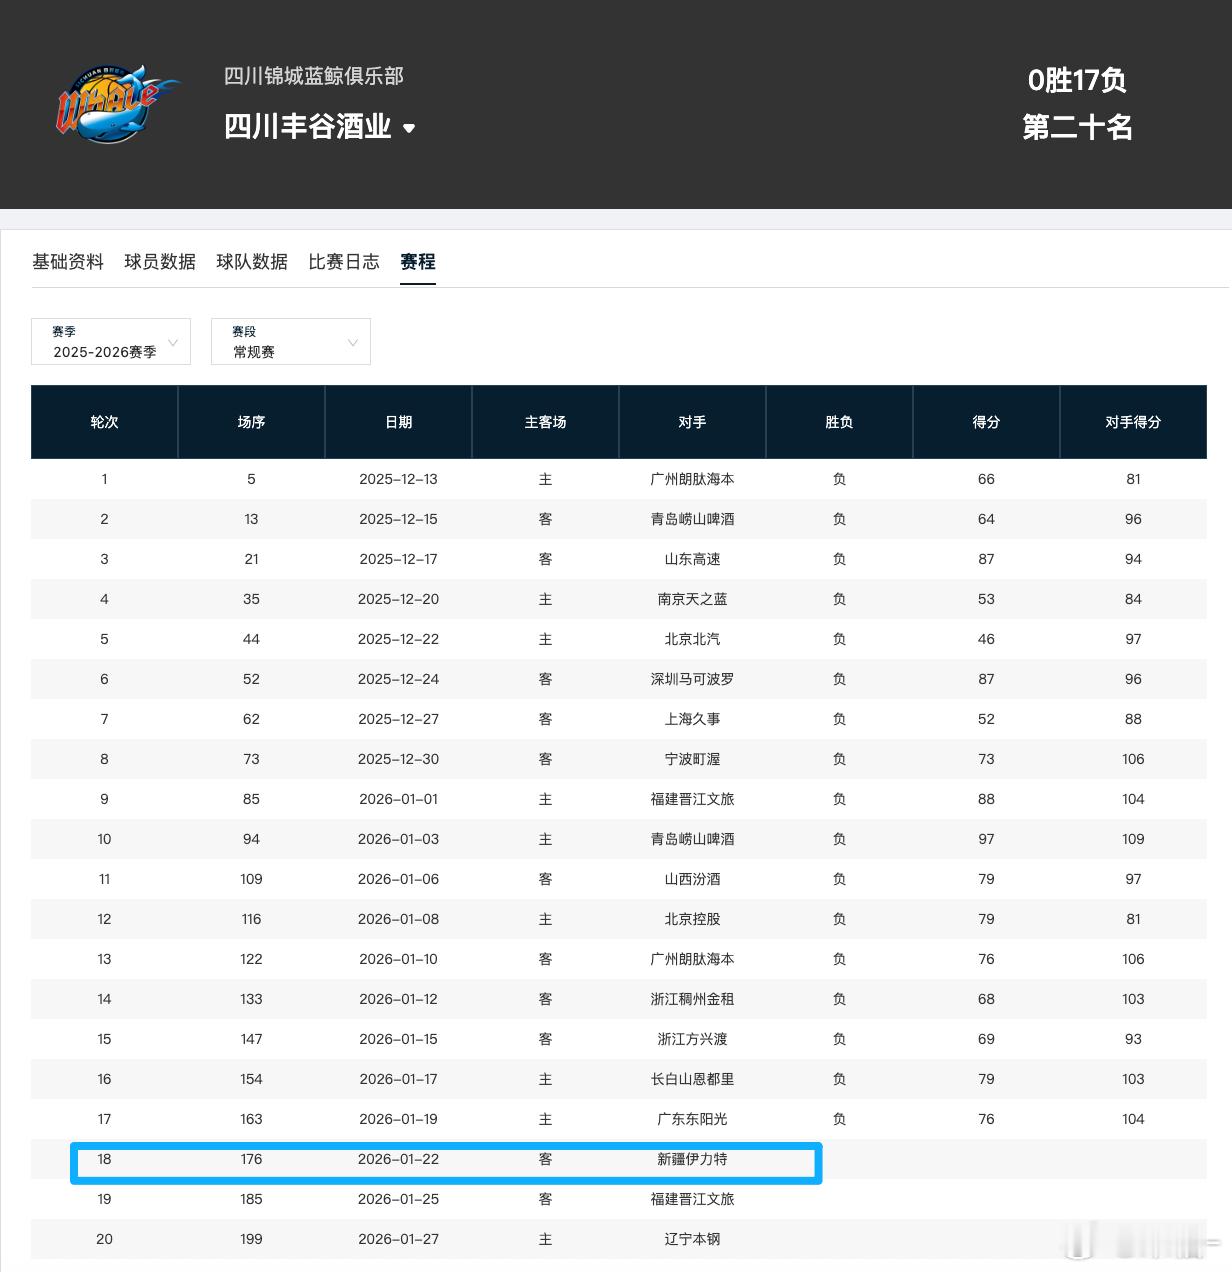
Task: Select the 轮次 column header
Action: (104, 422)
